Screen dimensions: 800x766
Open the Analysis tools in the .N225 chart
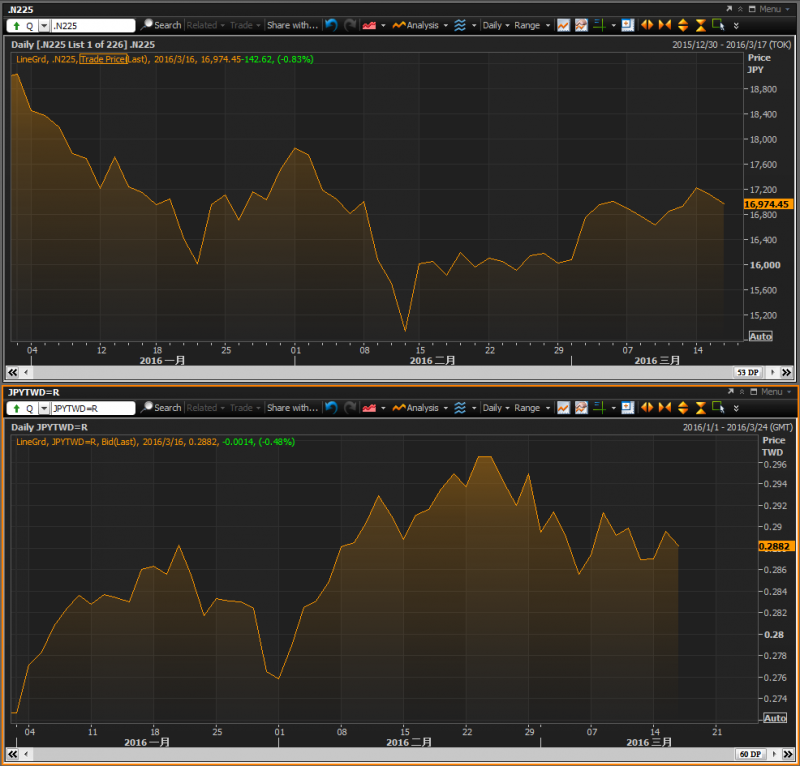[415, 25]
